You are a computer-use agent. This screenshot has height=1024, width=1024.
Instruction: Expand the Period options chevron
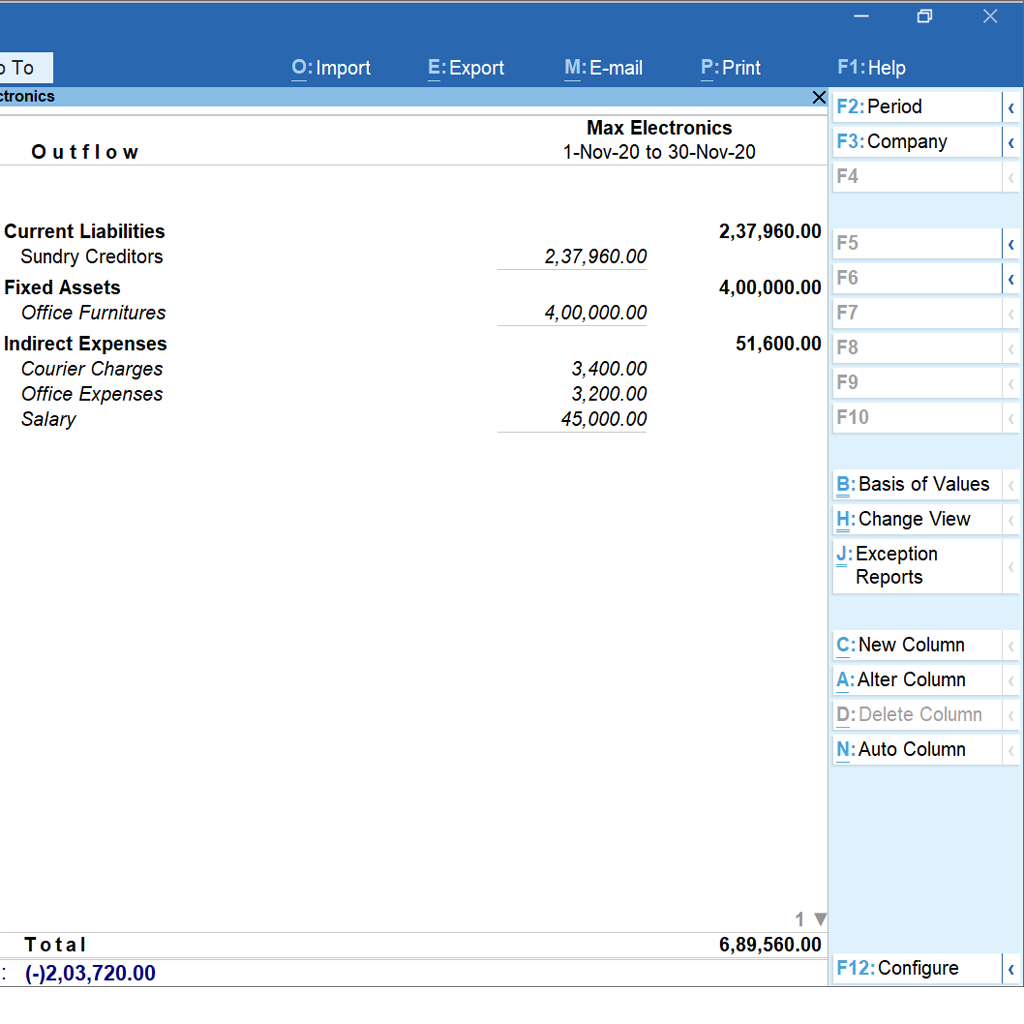click(1010, 107)
